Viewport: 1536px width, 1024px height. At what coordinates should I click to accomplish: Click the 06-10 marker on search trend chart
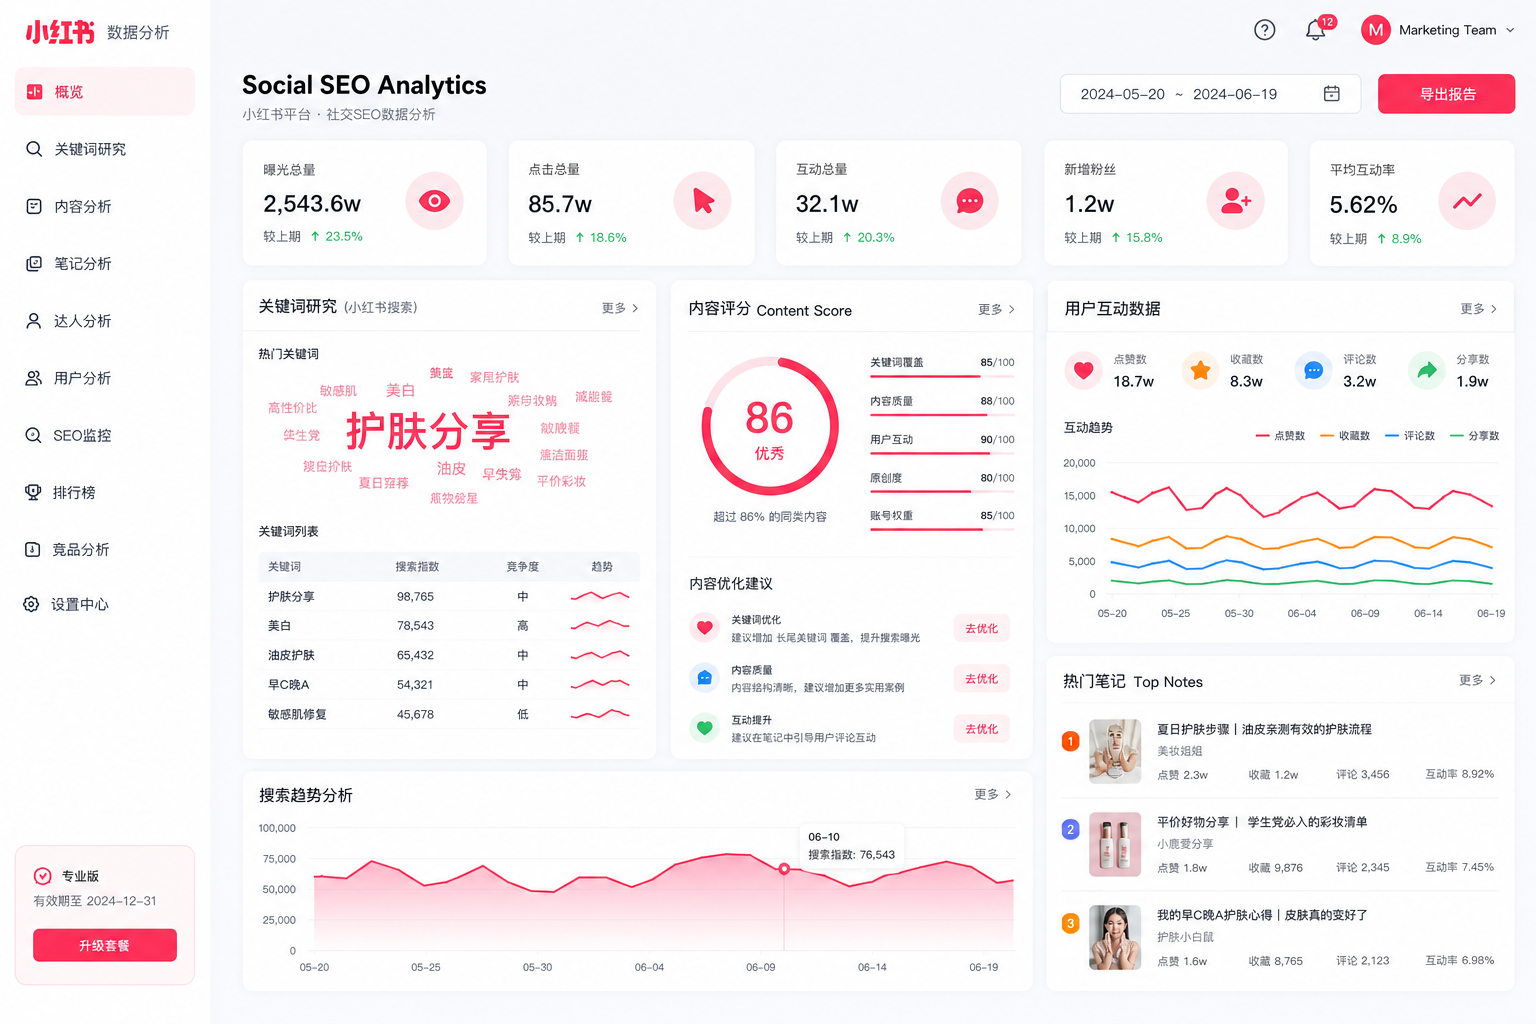pyautogui.click(x=784, y=869)
